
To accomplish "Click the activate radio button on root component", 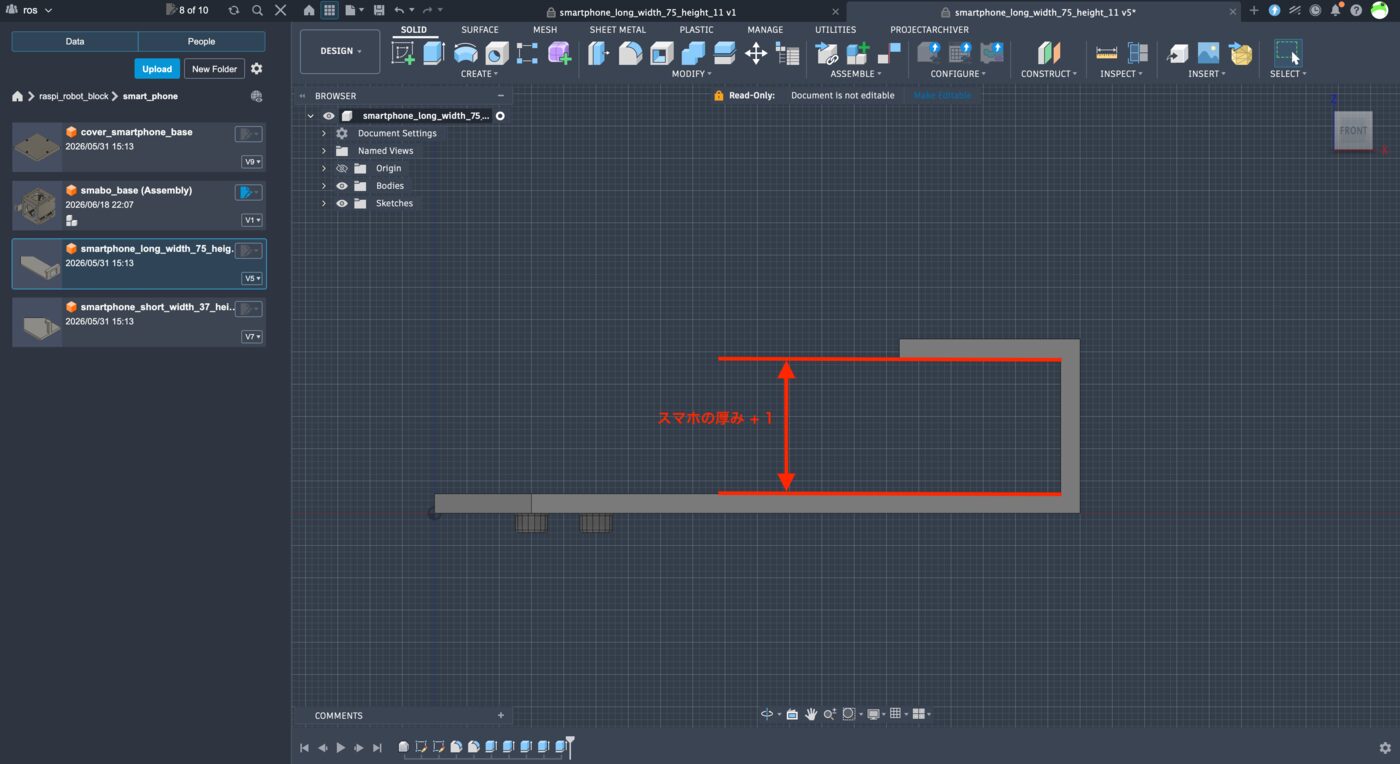I will tap(500, 116).
